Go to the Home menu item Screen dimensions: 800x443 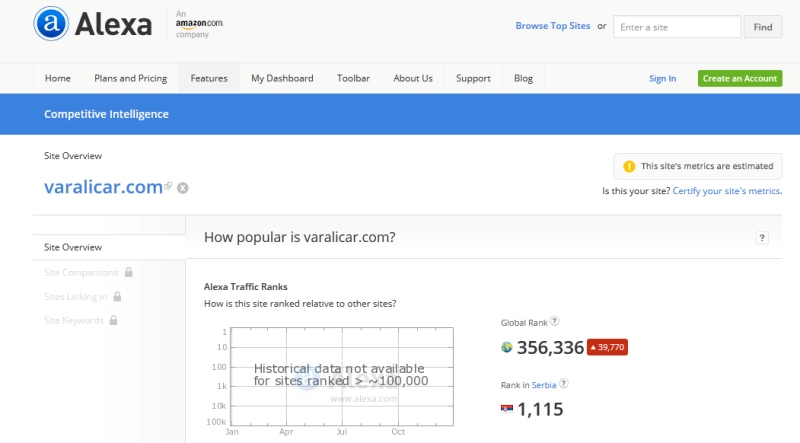coord(58,78)
